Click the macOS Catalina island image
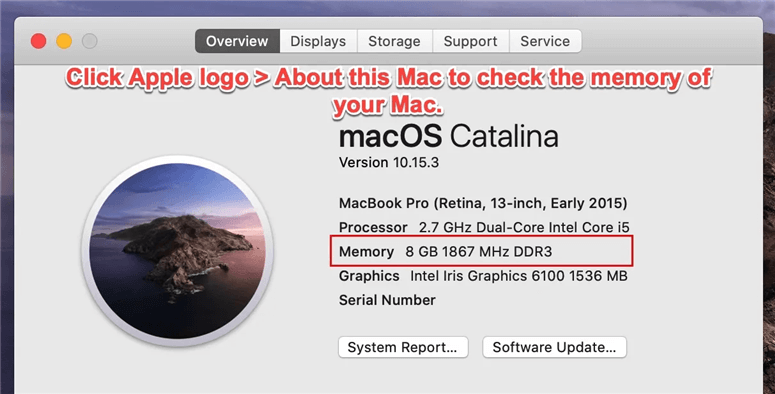775x394 pixels. [178, 251]
